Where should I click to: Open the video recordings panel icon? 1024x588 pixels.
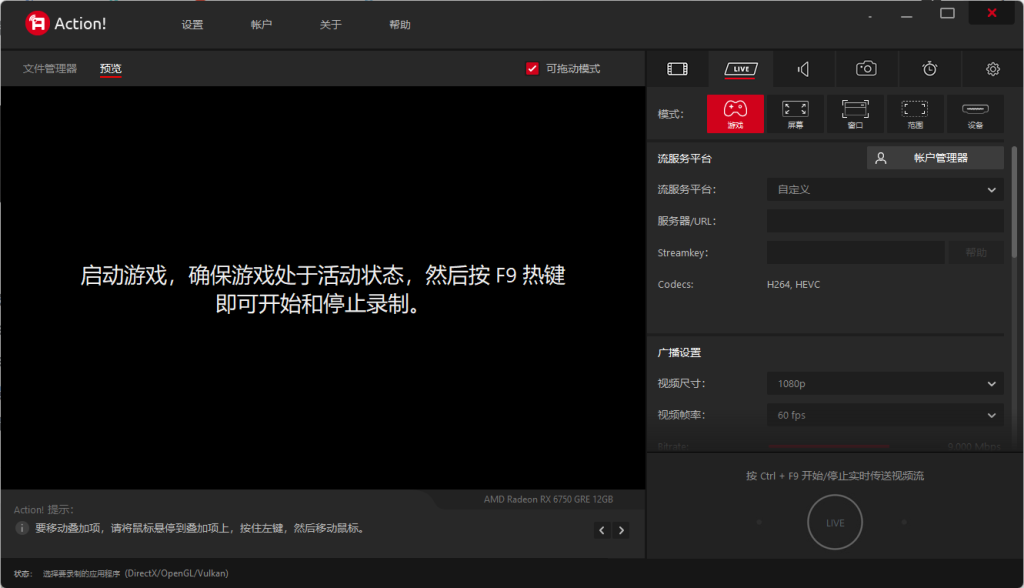pos(677,68)
